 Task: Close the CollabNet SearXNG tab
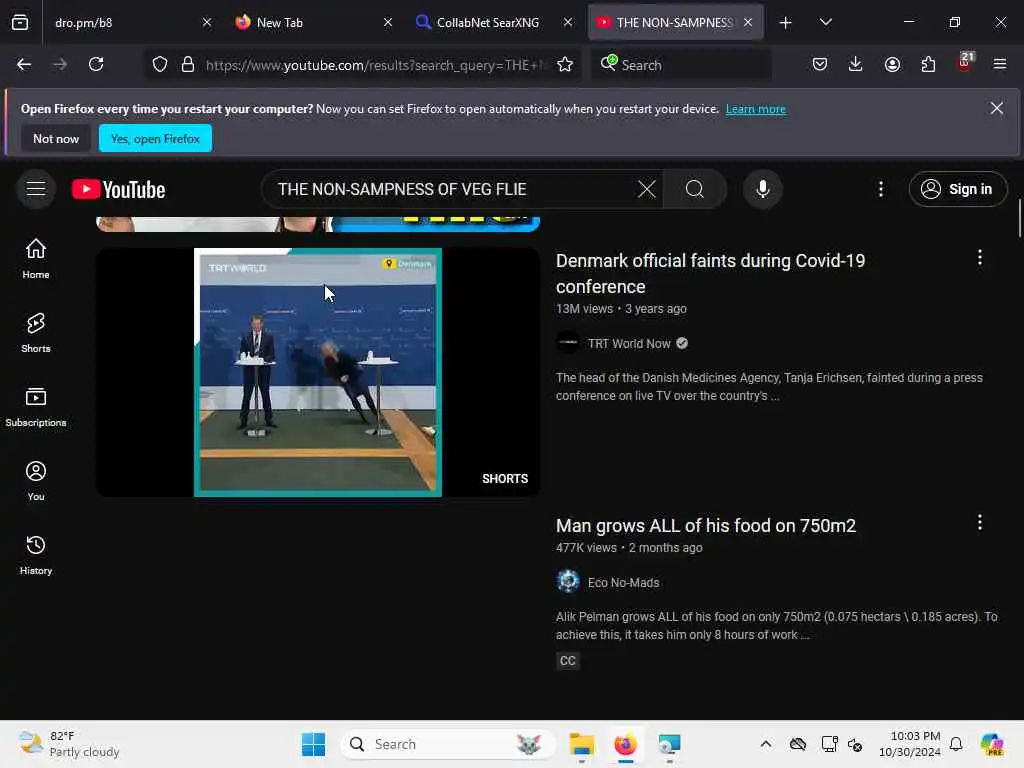click(x=568, y=22)
